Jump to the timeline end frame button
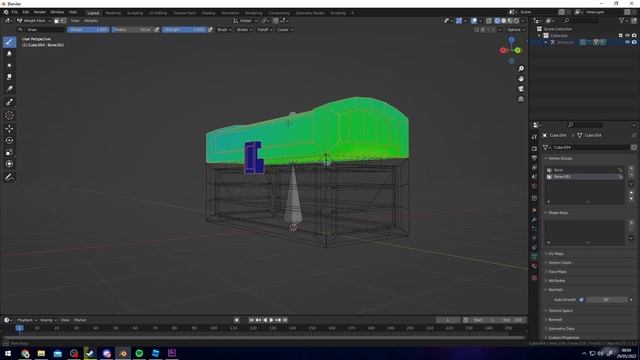The height and width of the screenshot is (360, 640). coord(285,320)
